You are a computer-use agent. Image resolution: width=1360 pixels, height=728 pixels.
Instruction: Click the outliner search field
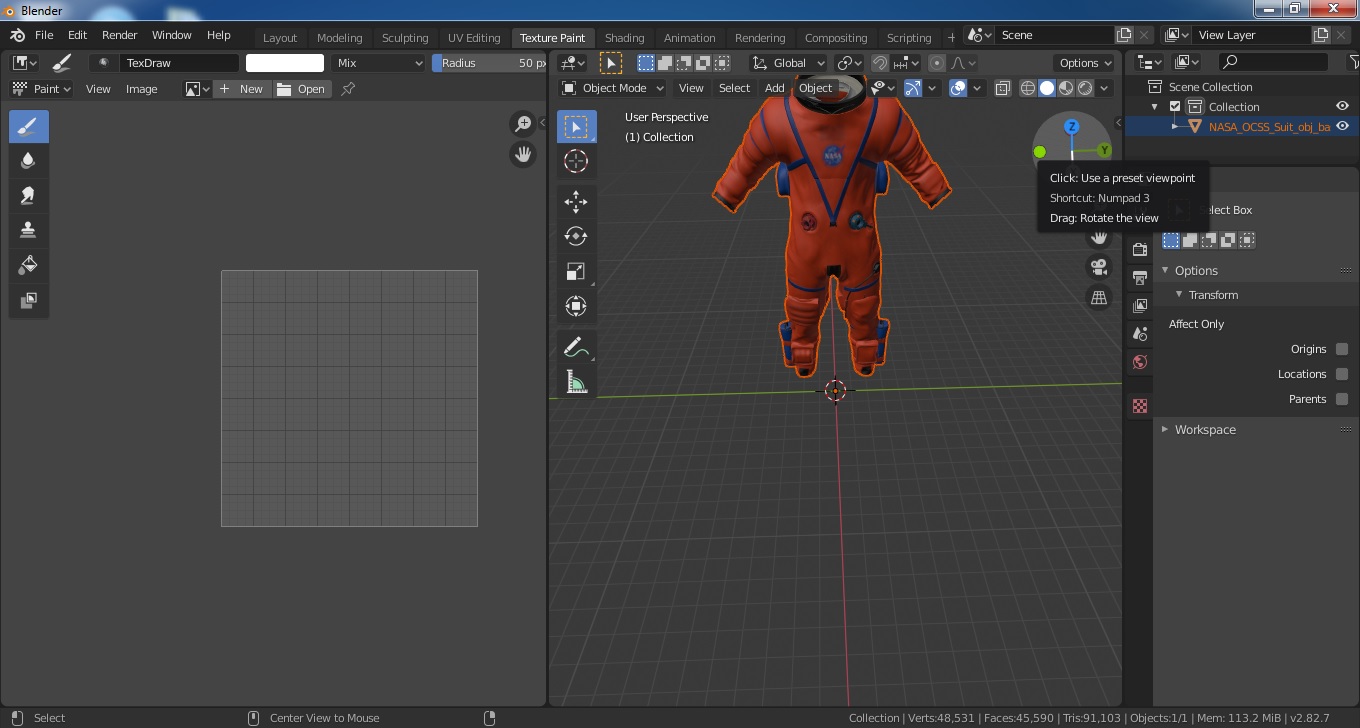click(1274, 62)
